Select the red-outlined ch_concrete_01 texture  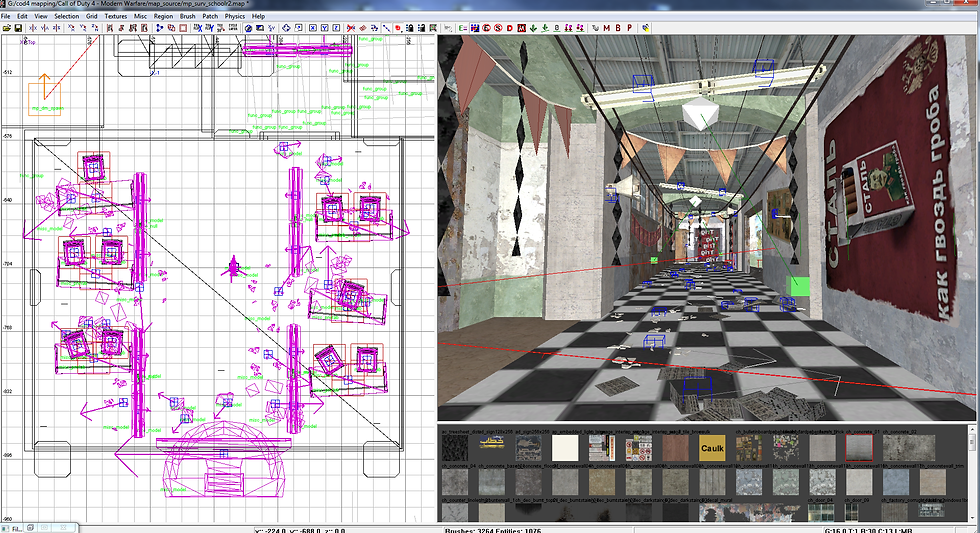pyautogui.click(x=859, y=448)
